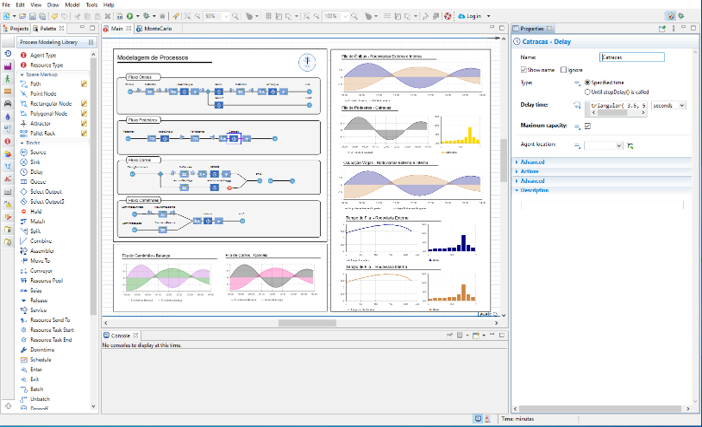Select the Source block in the palette
Image resolution: width=702 pixels, height=427 pixels.
click(38, 152)
